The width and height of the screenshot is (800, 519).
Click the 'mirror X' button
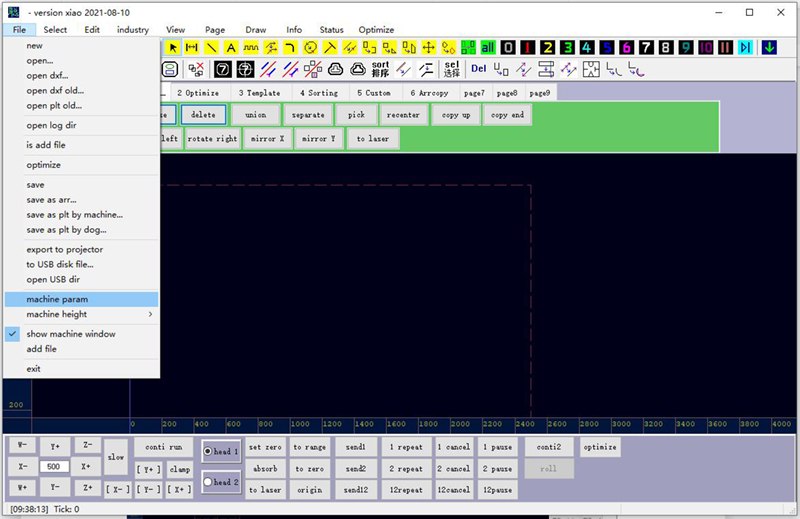(x=267, y=138)
